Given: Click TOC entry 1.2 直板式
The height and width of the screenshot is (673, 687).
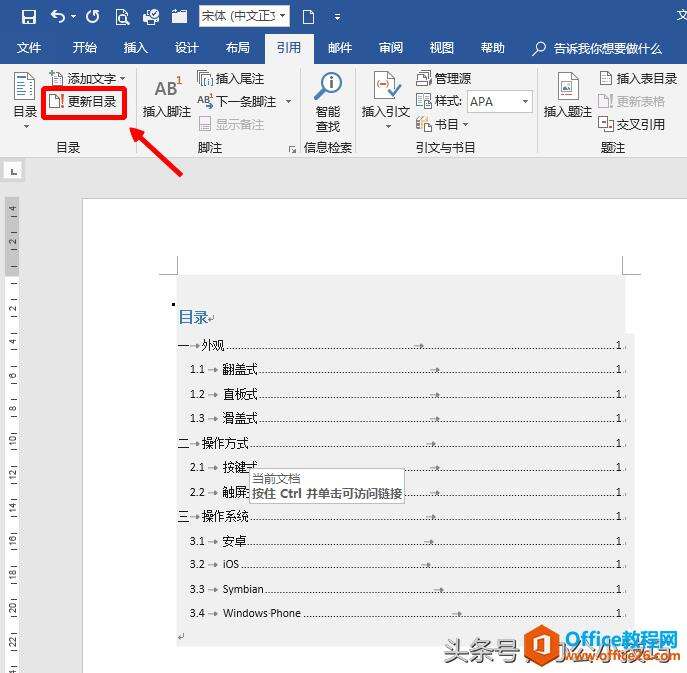Looking at the screenshot, I should click(x=407, y=394).
